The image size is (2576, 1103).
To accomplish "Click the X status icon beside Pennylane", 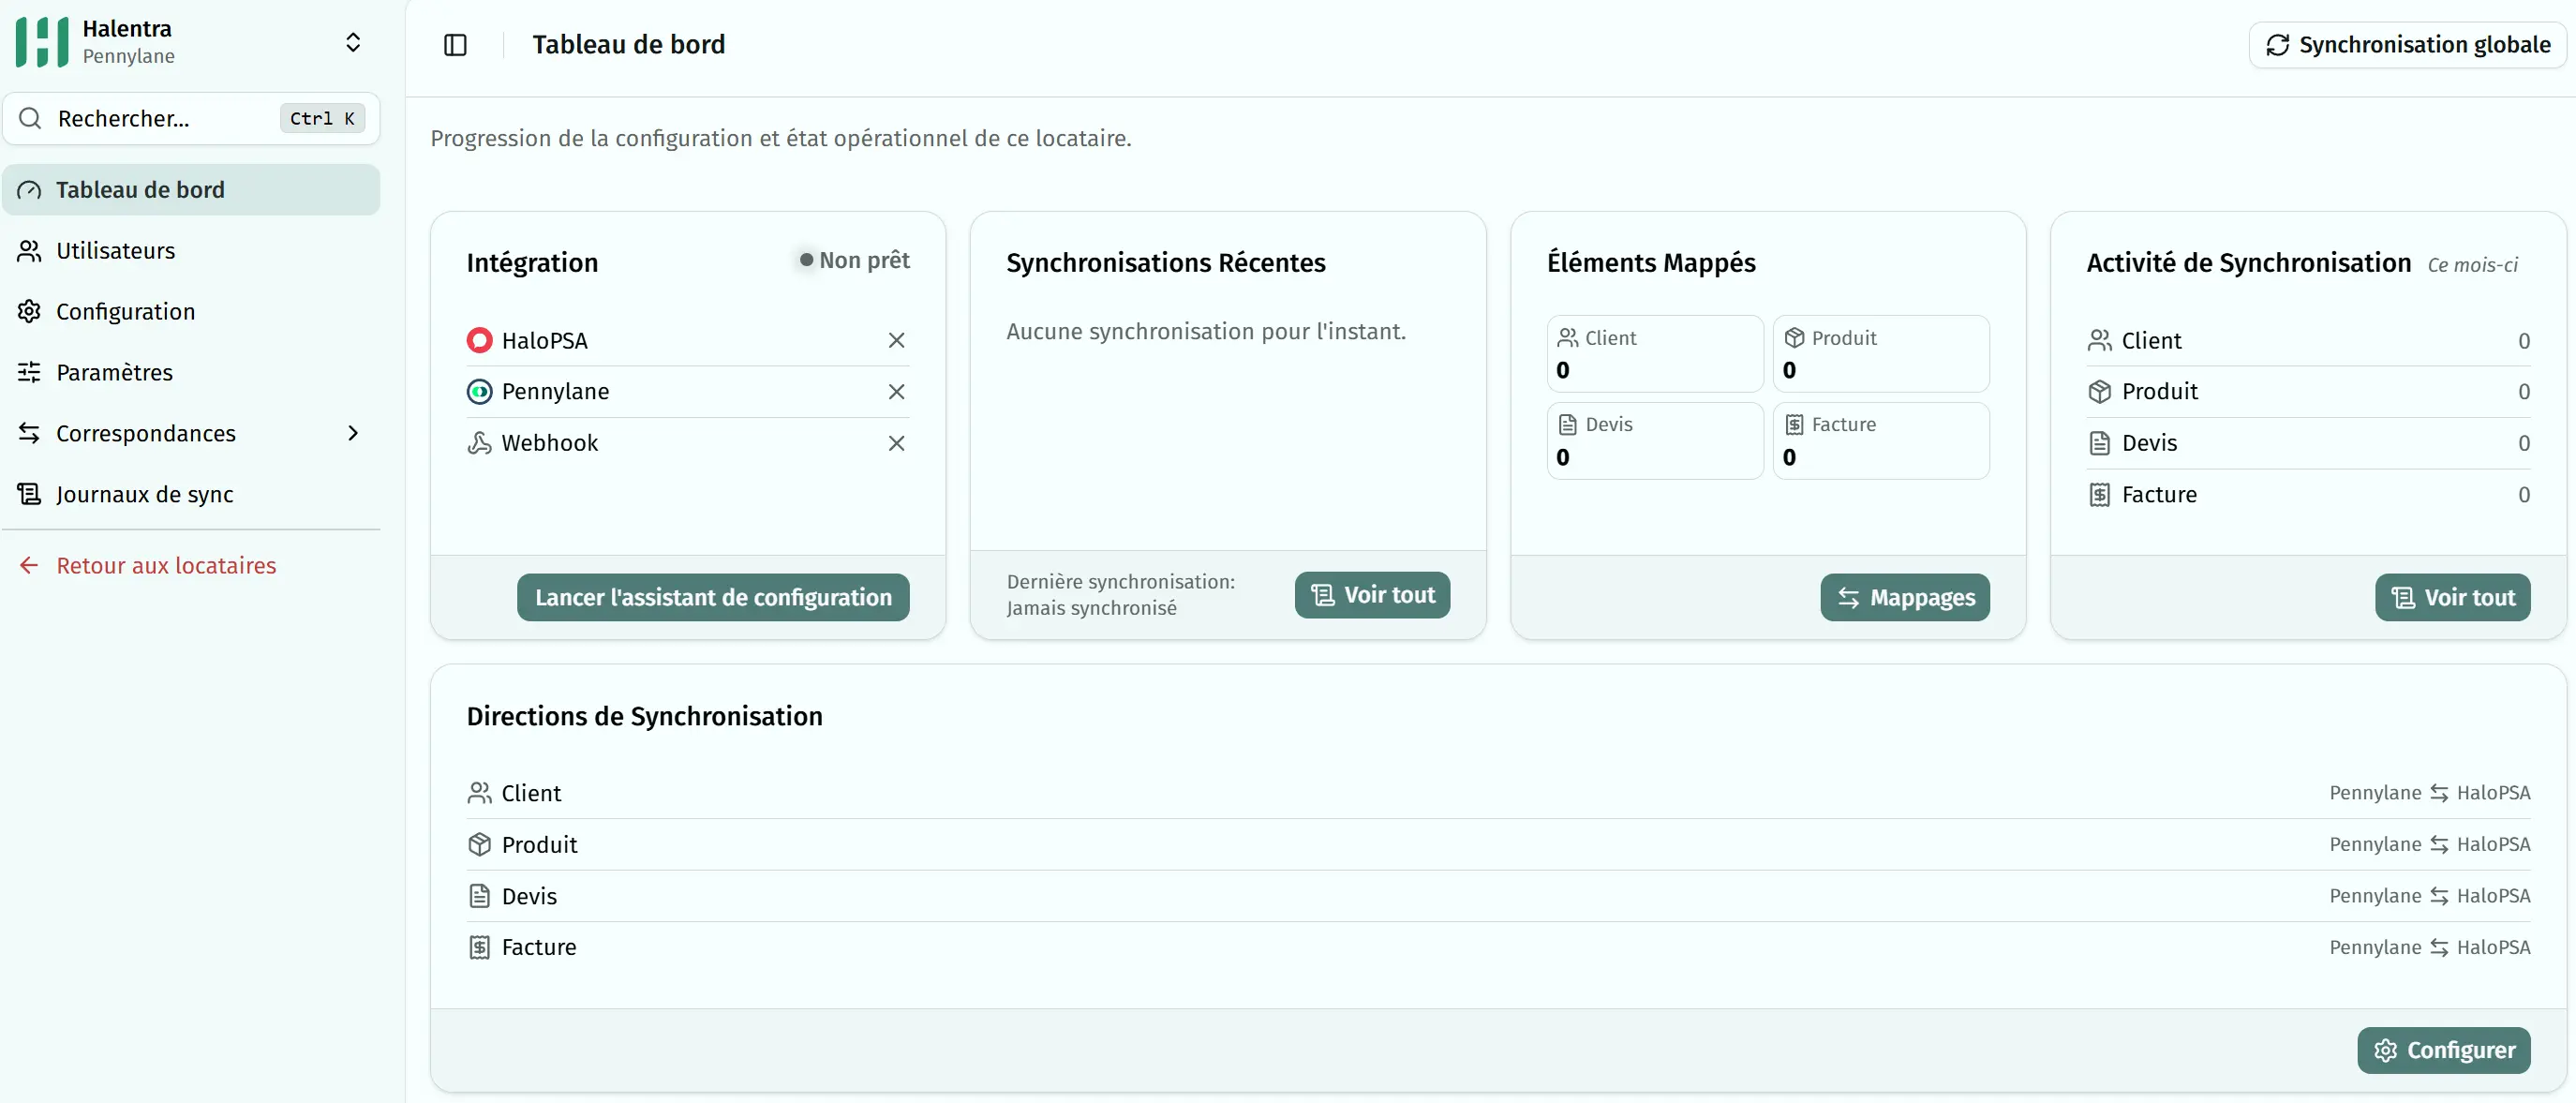I will [x=896, y=391].
